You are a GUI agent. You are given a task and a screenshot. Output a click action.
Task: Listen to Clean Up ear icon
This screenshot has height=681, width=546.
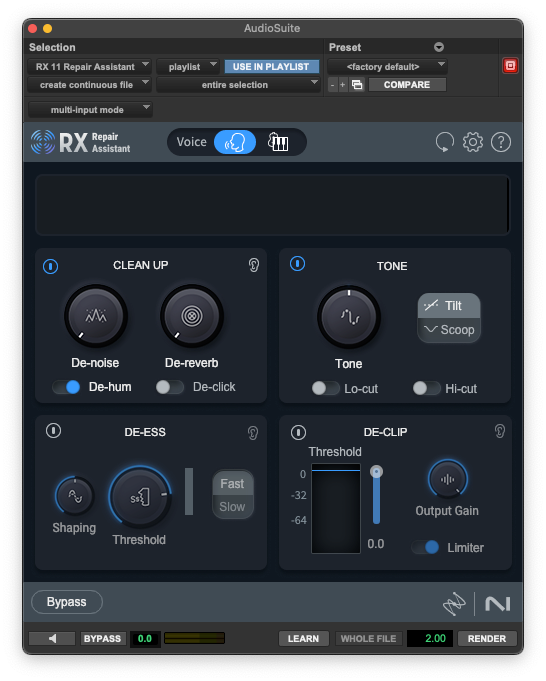(254, 265)
